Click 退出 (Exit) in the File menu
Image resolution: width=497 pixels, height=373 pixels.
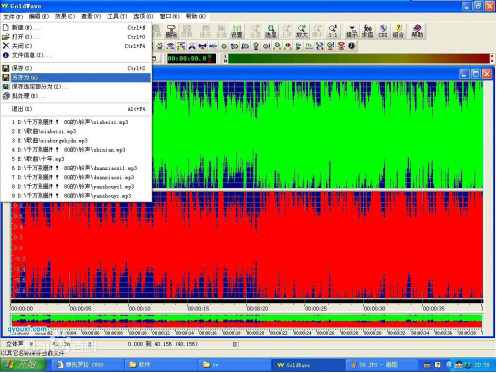(76, 109)
